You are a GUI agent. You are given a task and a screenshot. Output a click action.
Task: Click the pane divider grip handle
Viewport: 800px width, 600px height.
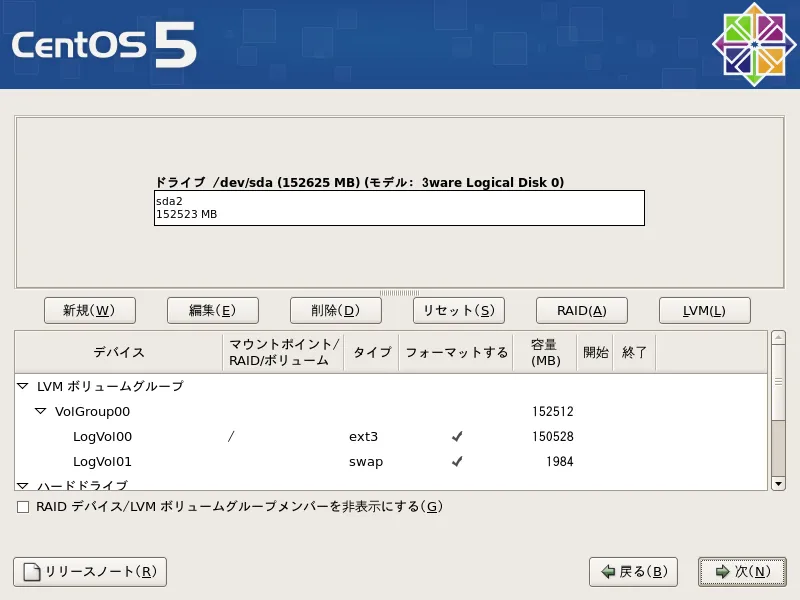[x=399, y=293]
